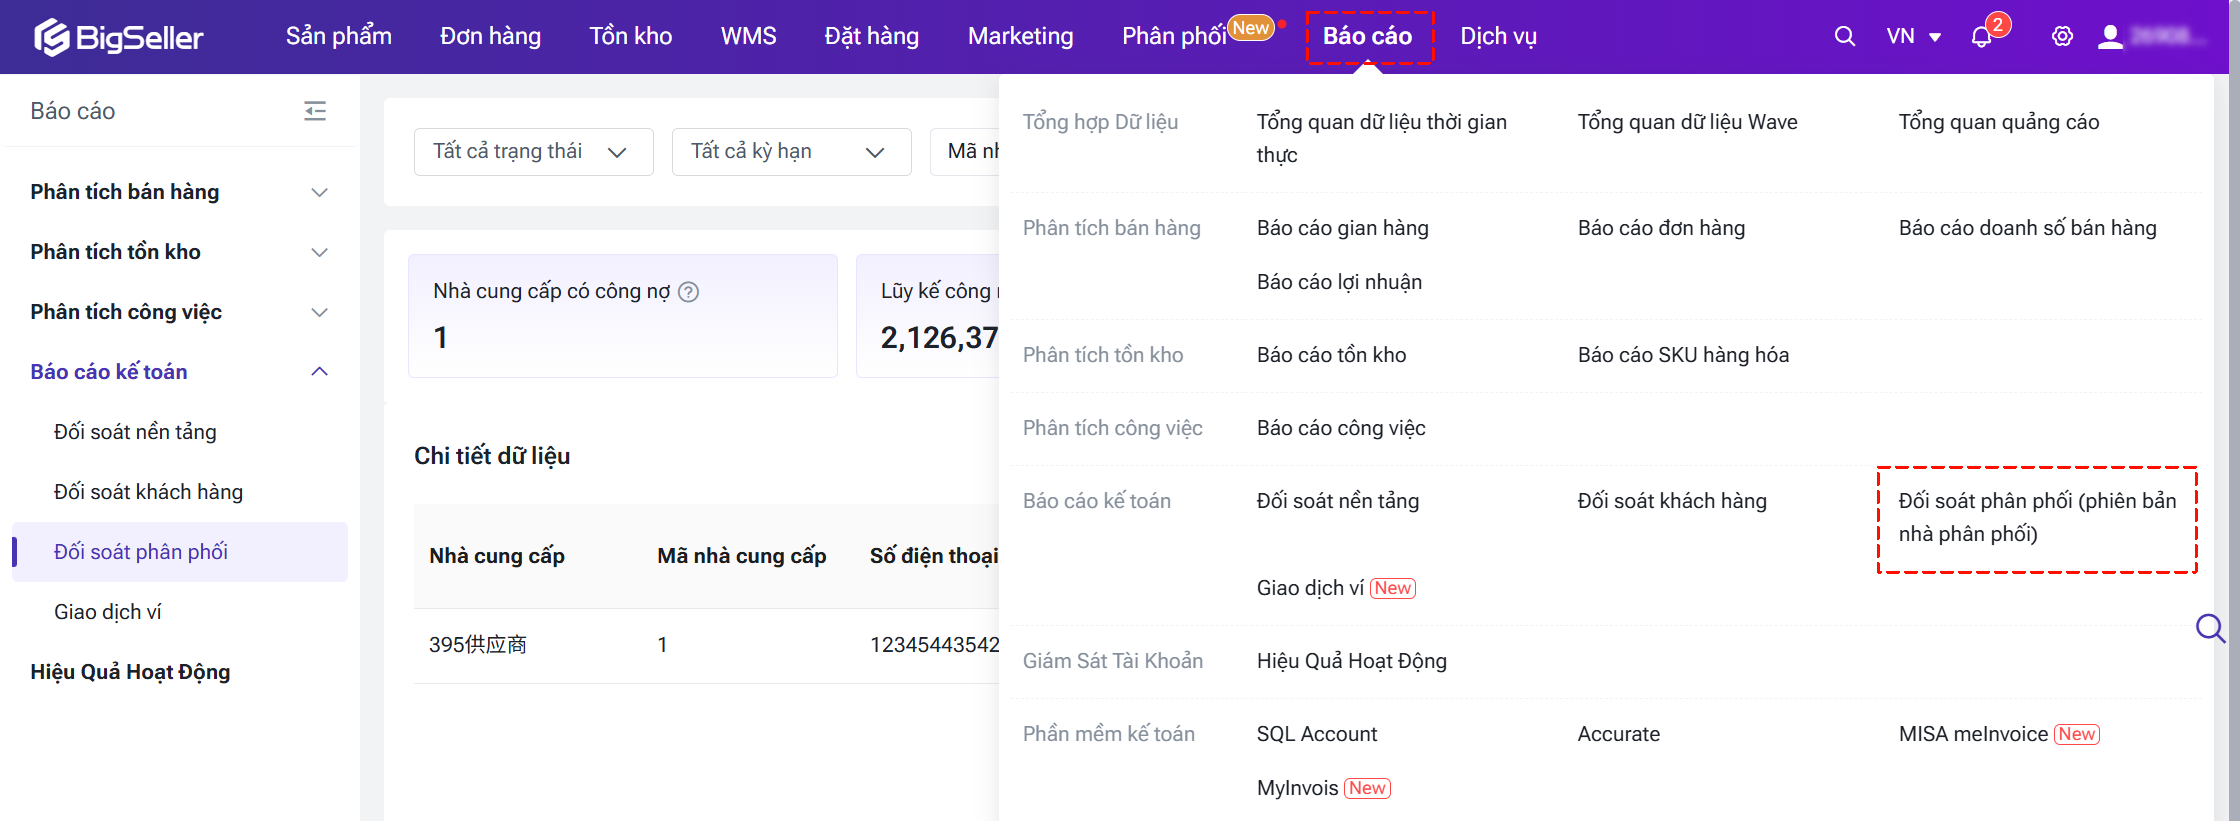Open the Marketing top menu

[x=1020, y=37]
